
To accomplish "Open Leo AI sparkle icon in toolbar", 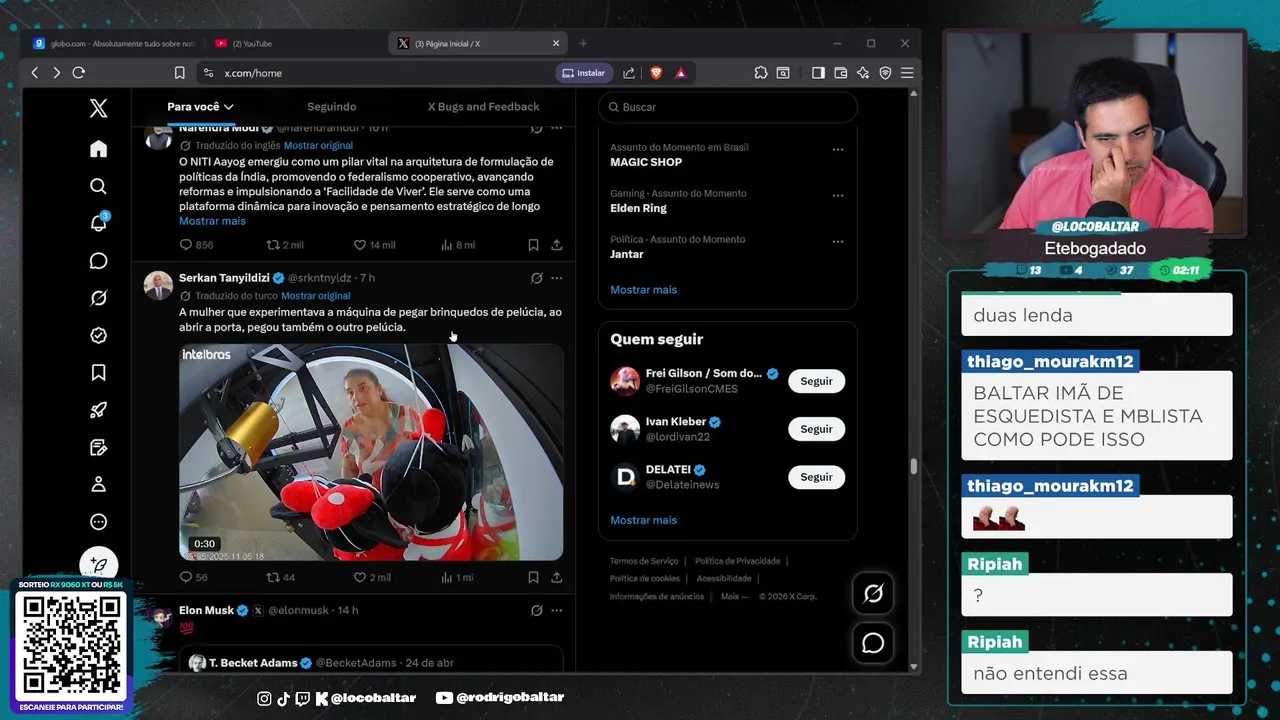I will pos(863,73).
